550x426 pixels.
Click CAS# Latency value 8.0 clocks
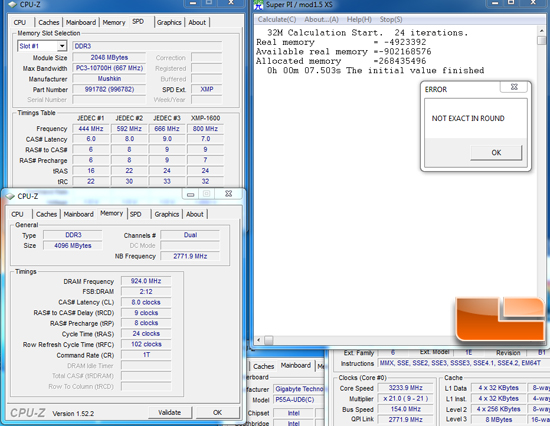click(x=146, y=302)
